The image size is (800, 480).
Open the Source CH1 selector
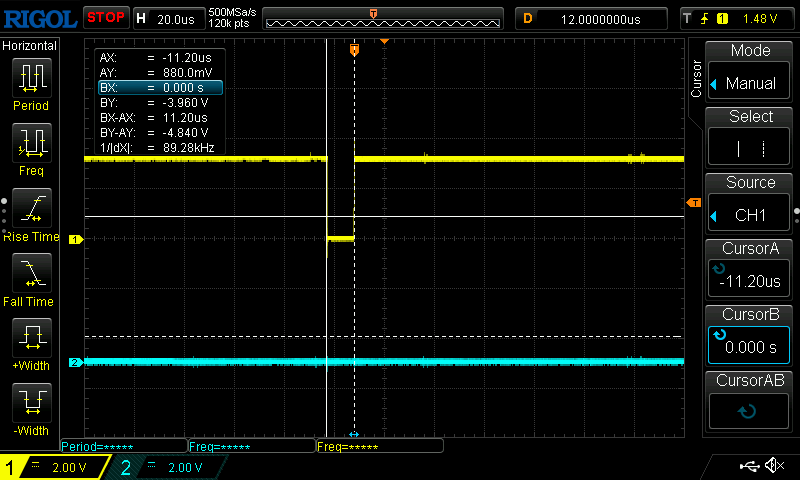pyautogui.click(x=750, y=204)
